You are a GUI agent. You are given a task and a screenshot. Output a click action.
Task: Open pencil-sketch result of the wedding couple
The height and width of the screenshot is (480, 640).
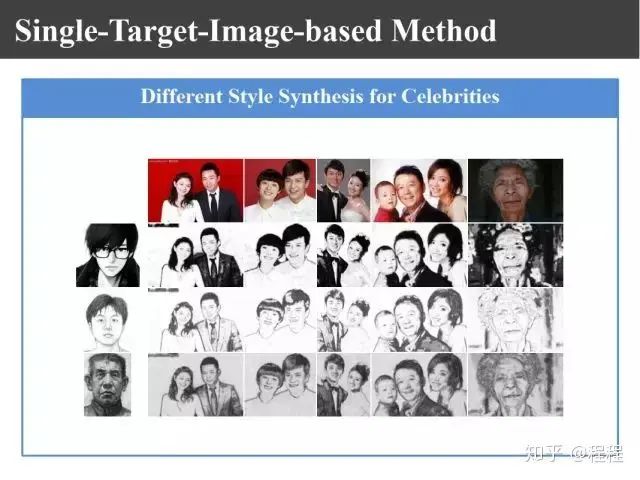[196, 320]
